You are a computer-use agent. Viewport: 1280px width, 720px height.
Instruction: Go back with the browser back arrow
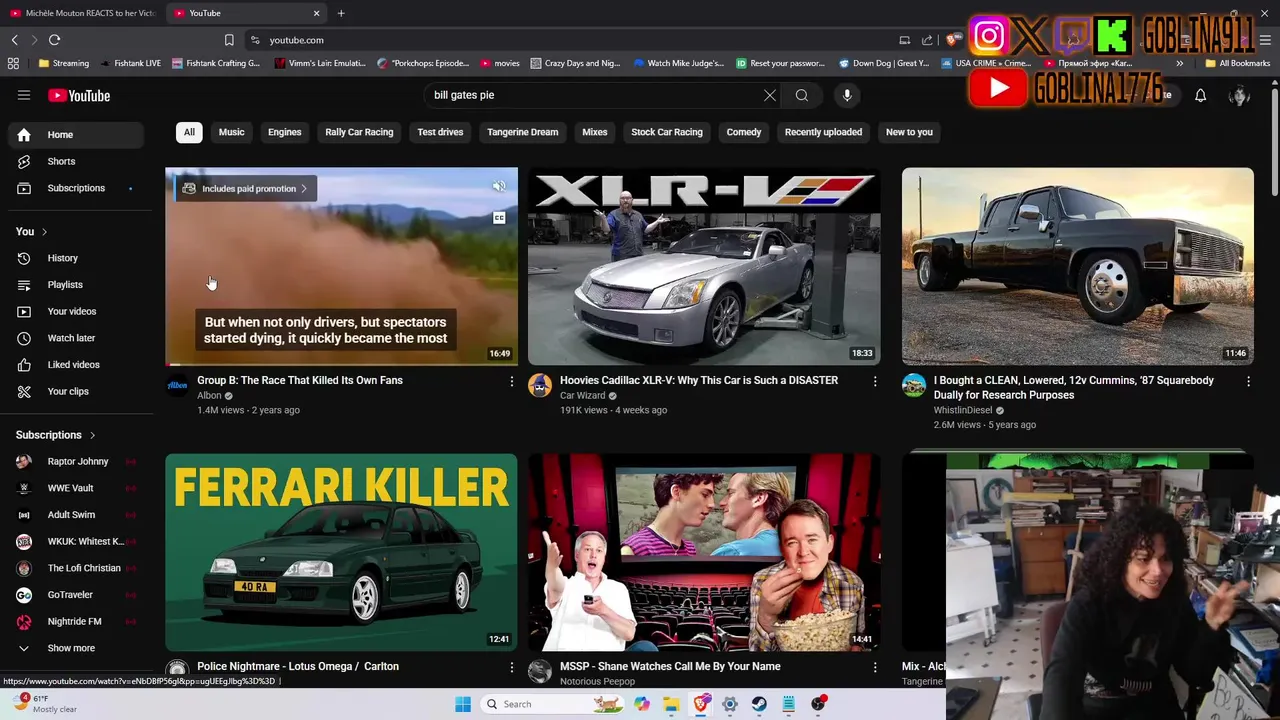coord(14,40)
